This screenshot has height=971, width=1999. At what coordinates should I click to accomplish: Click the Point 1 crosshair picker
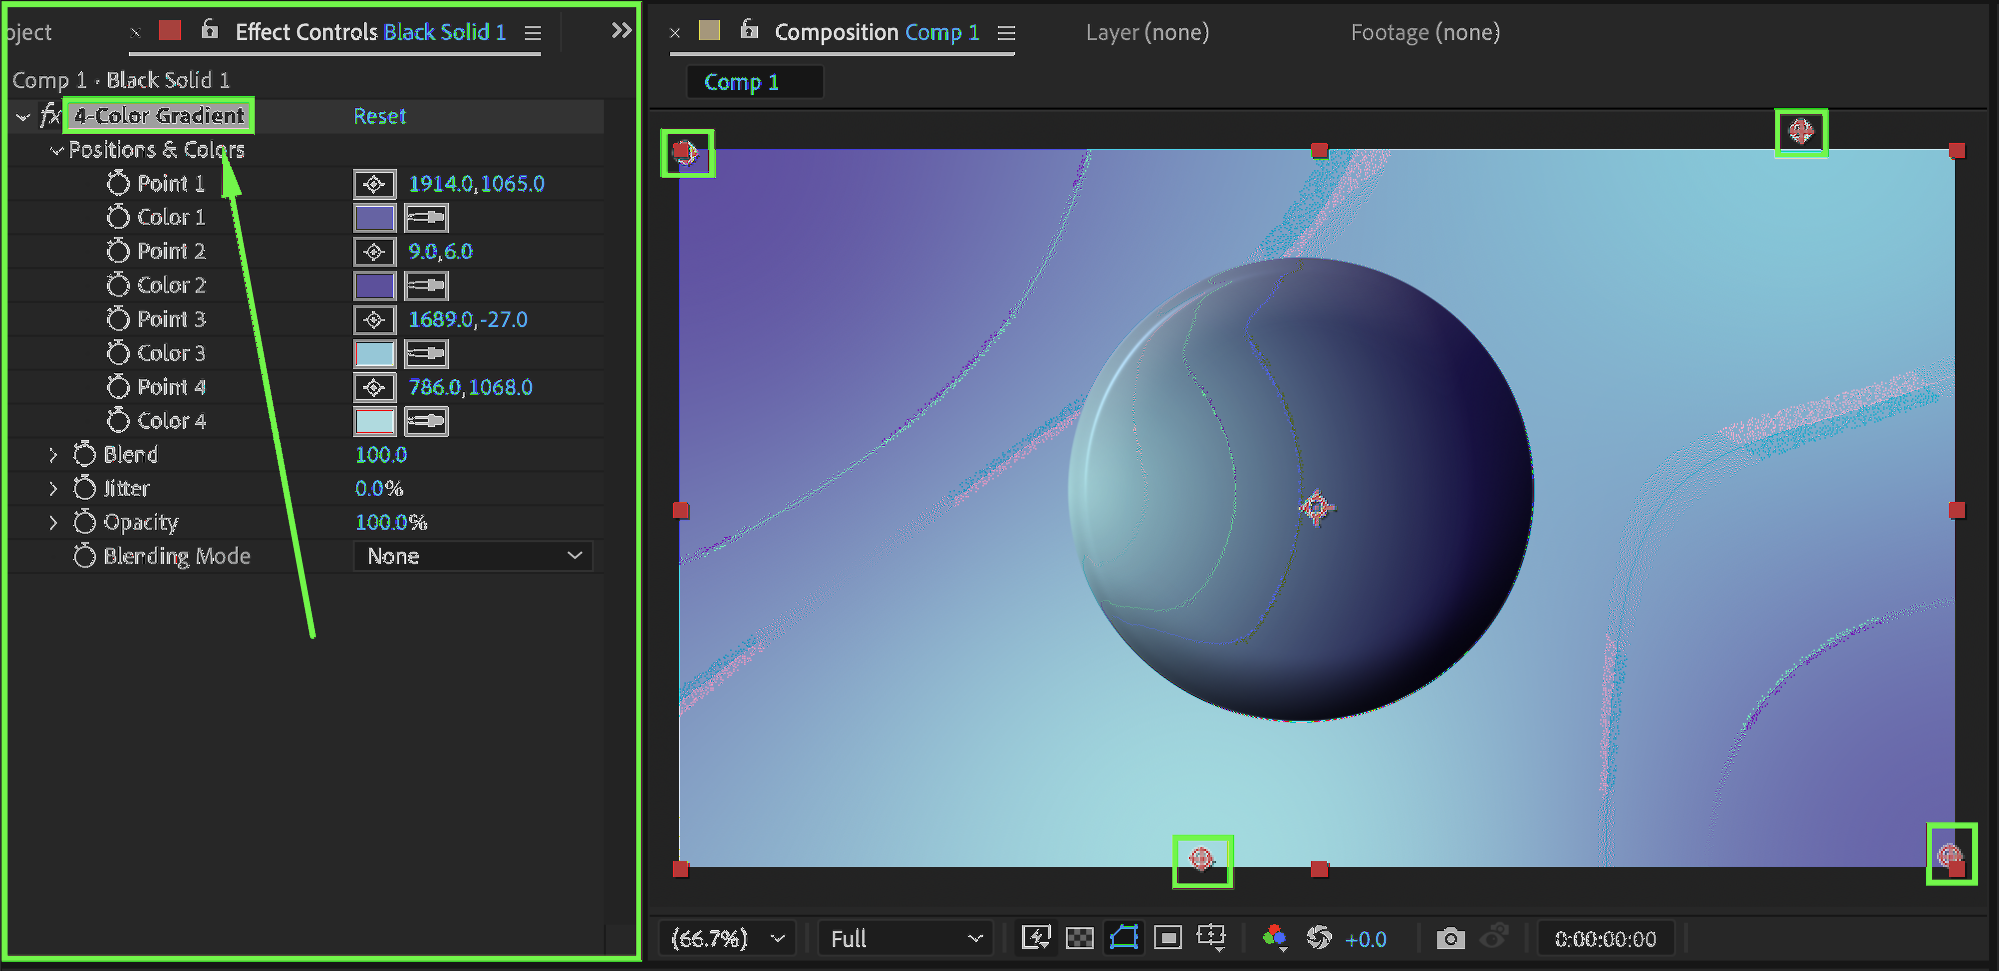tap(374, 184)
